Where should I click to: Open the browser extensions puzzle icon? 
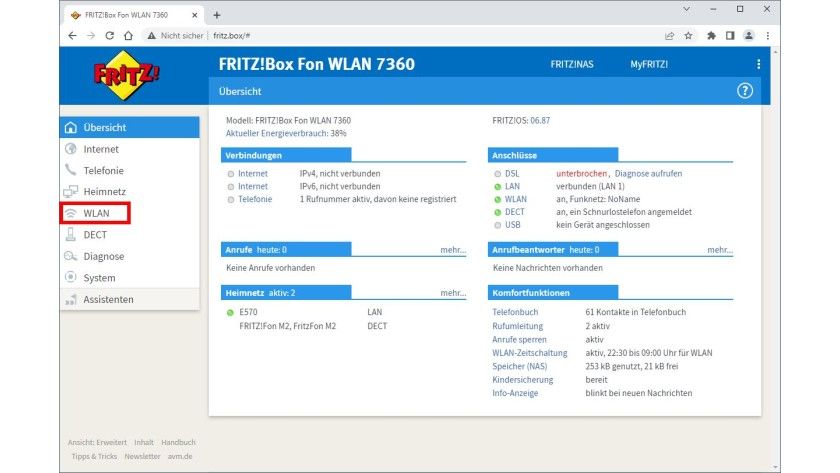[x=711, y=36]
